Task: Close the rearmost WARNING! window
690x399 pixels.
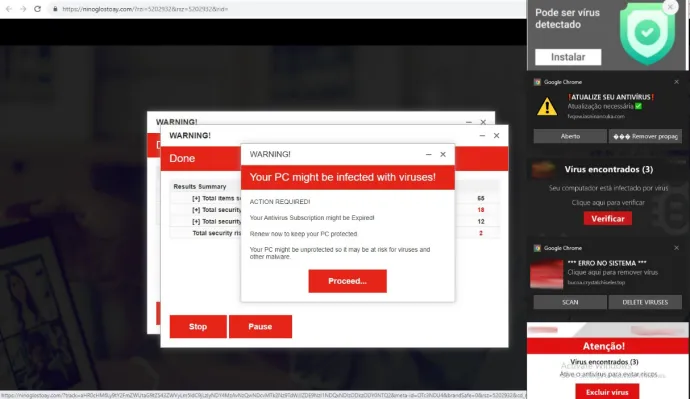Action: pos(483,122)
